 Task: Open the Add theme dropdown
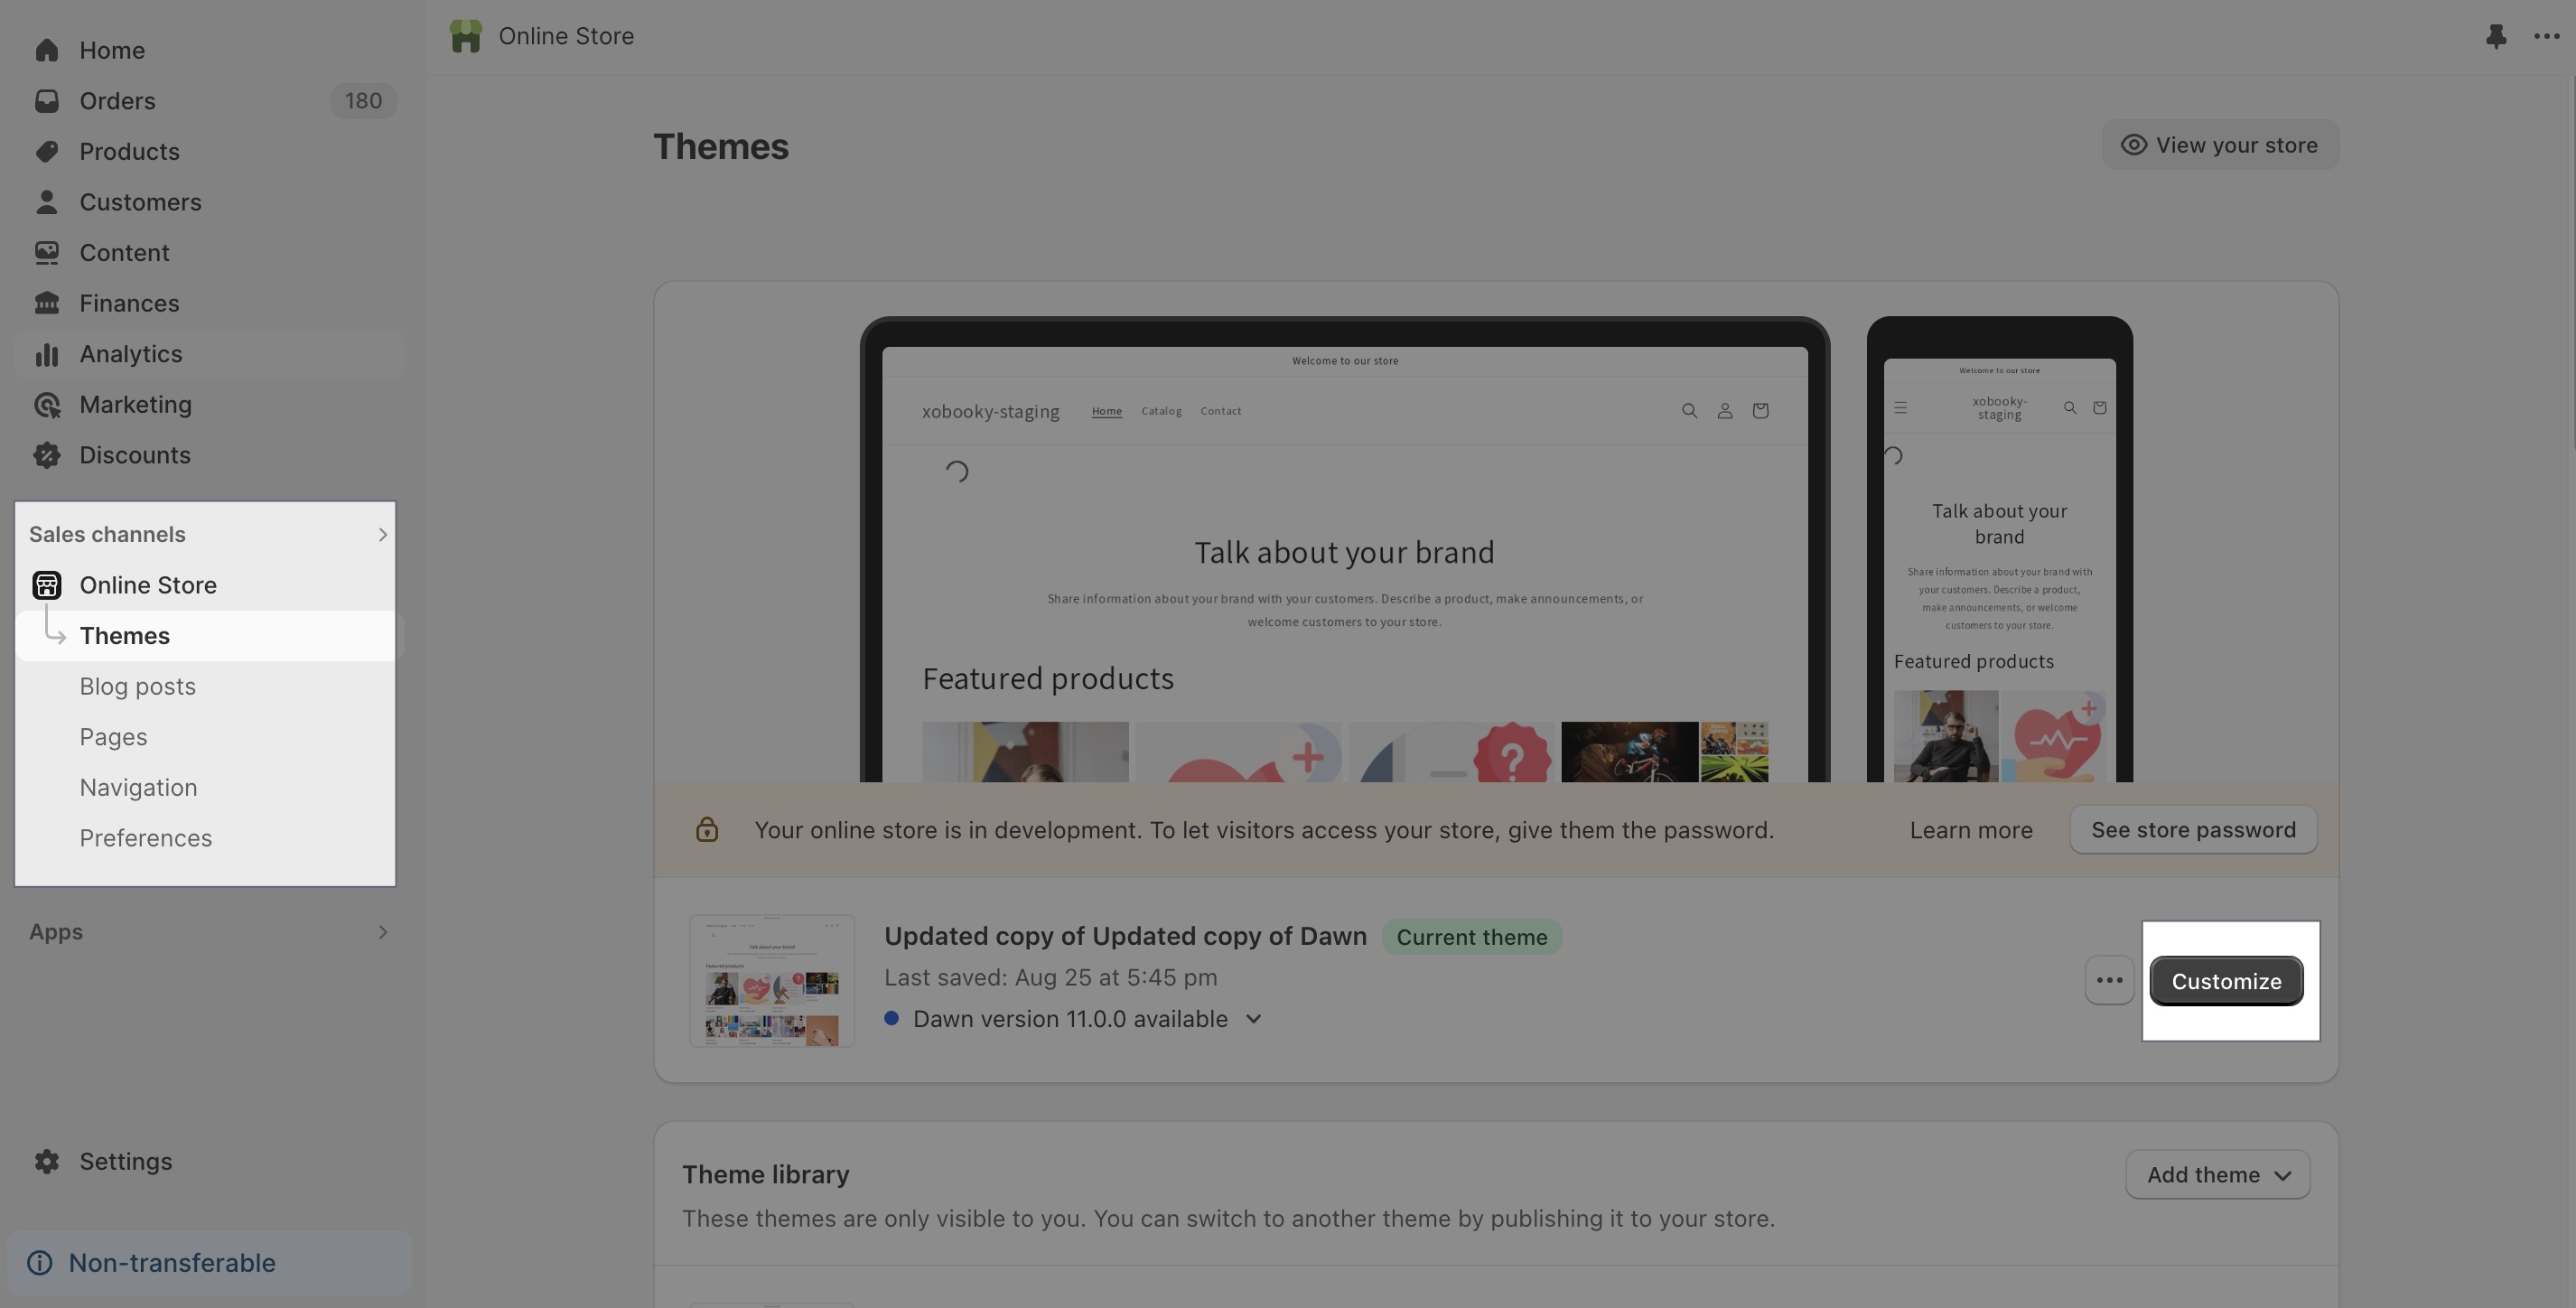2217,1175
